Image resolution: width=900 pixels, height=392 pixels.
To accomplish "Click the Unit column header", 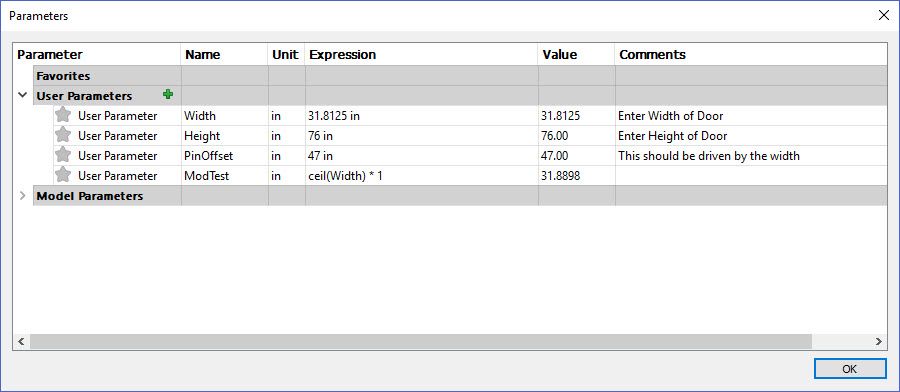I will click(285, 55).
